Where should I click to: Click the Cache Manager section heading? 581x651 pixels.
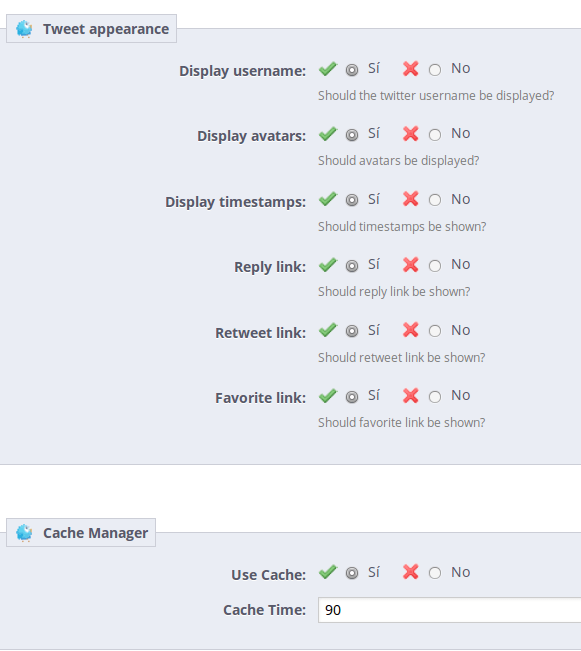tap(96, 533)
